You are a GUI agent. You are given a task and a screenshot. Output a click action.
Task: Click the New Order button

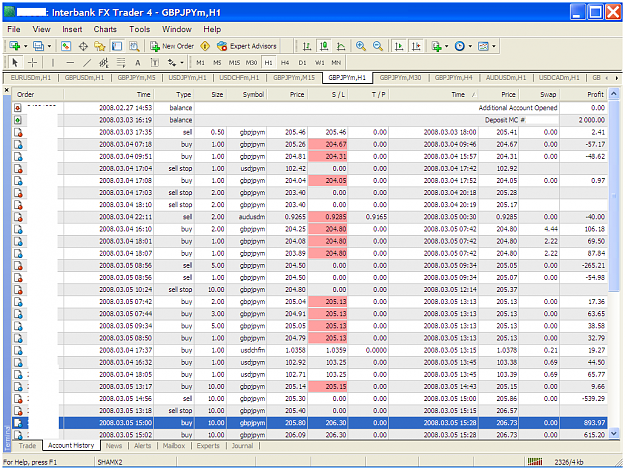coord(172,46)
